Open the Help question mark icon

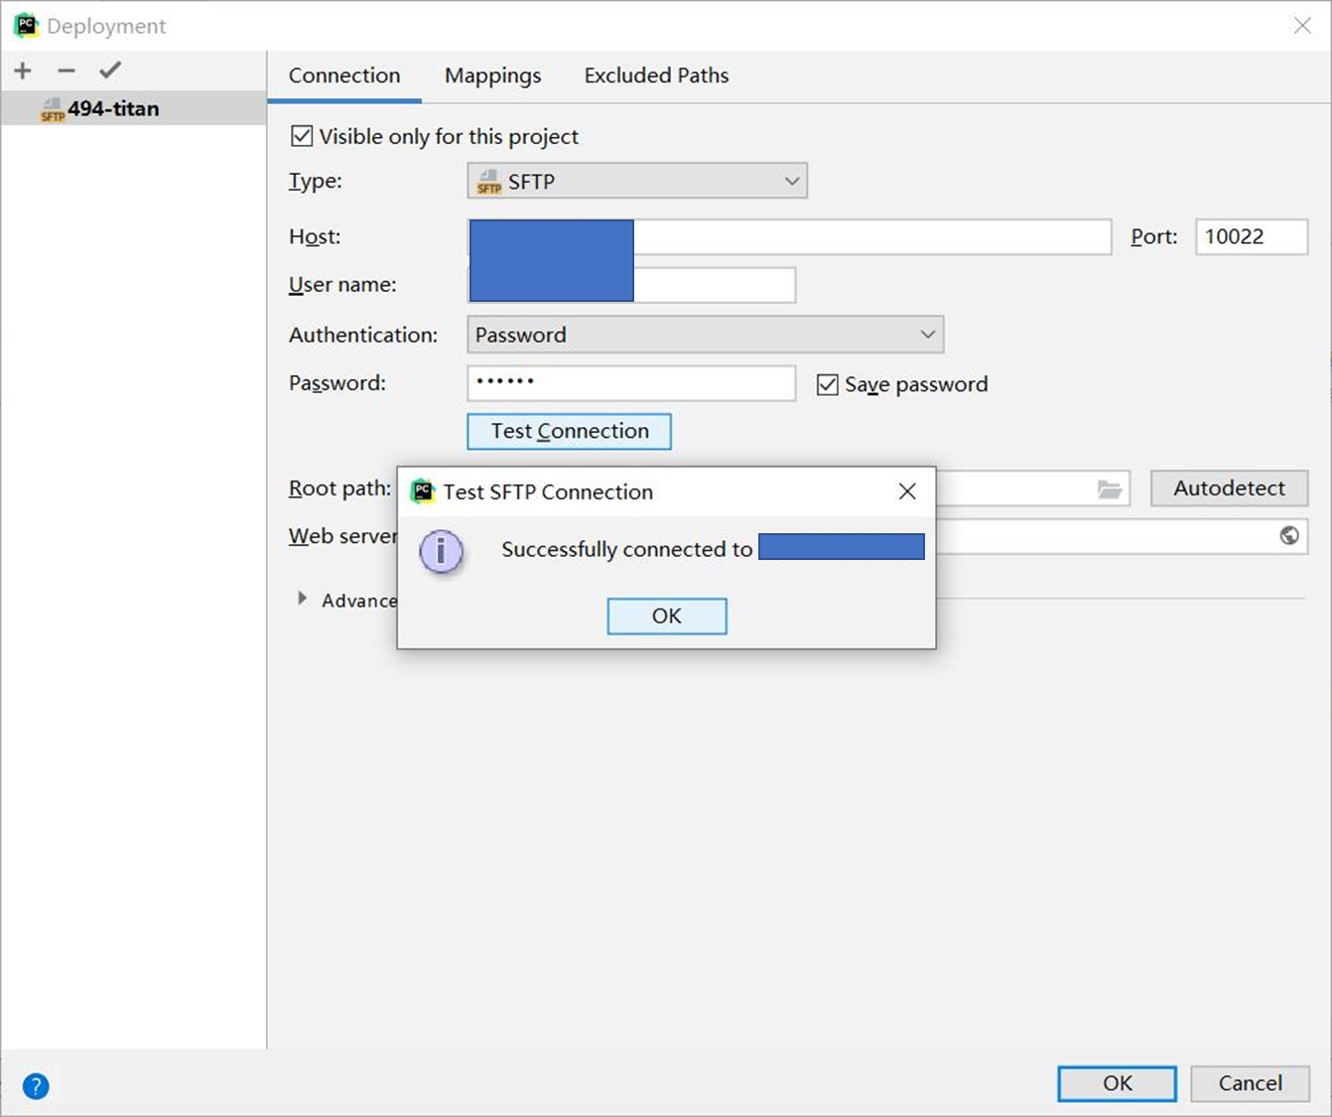[x=36, y=1086]
